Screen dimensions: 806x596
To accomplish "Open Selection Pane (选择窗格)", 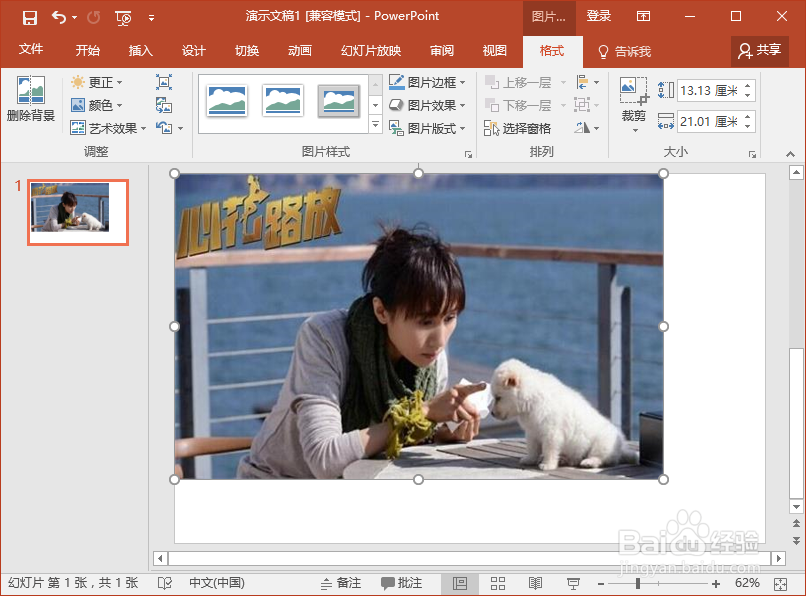I will coord(518,128).
